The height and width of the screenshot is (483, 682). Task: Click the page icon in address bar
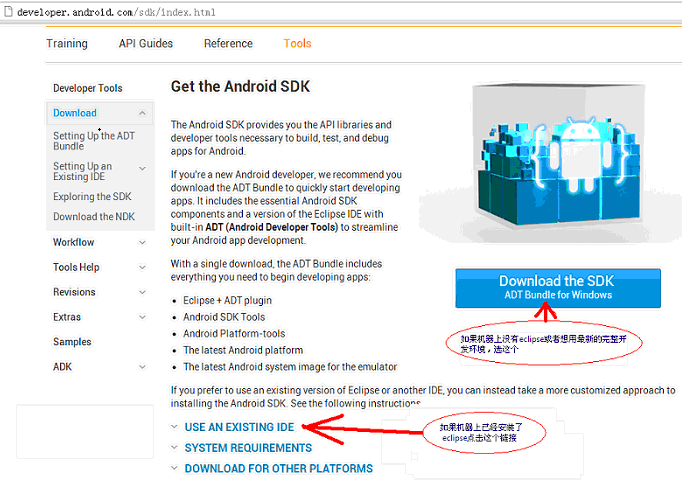point(8,12)
